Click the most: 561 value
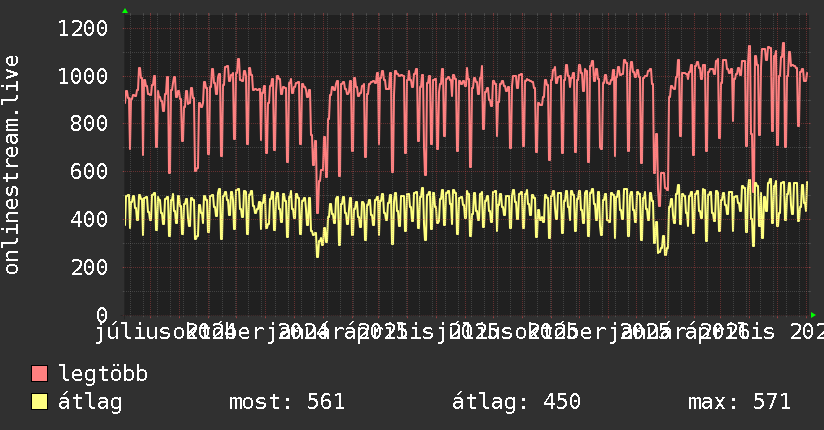The image size is (824, 430). point(287,402)
